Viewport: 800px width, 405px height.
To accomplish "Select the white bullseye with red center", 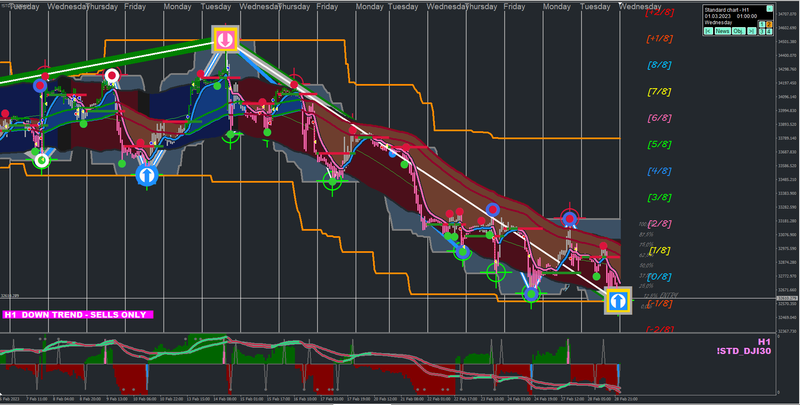I will (112, 76).
